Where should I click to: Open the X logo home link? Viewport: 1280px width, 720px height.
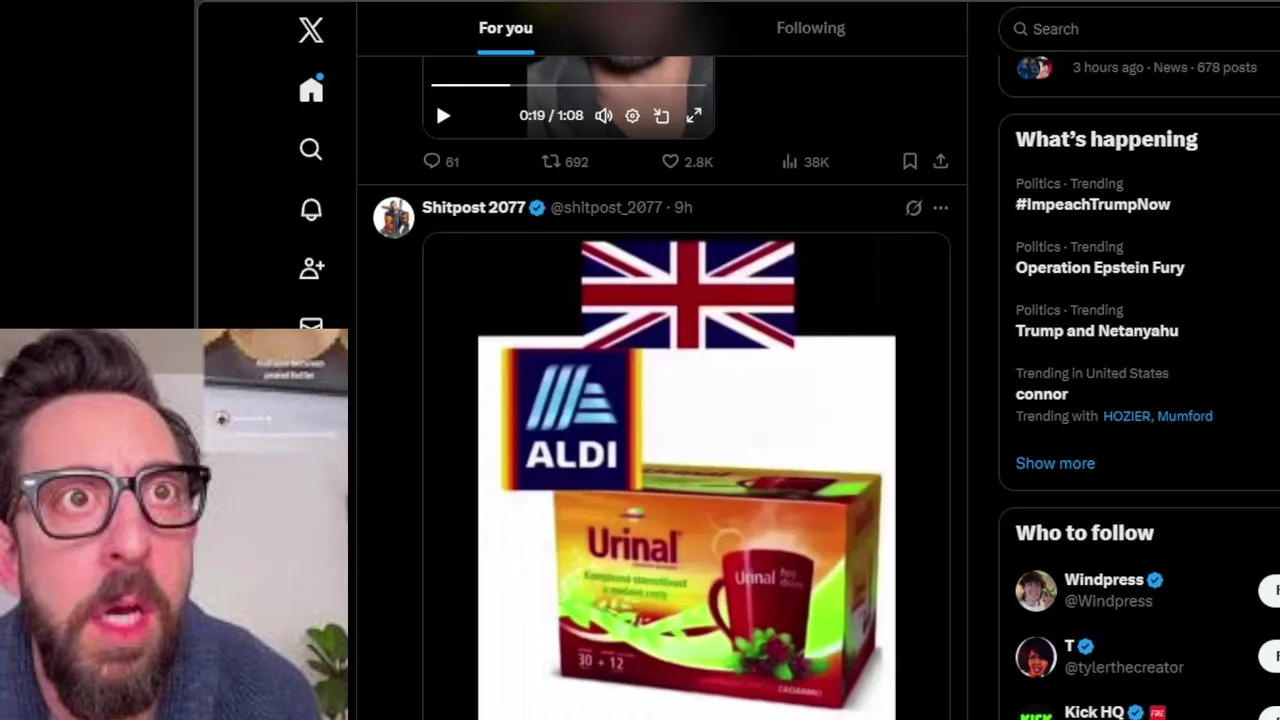tap(311, 30)
